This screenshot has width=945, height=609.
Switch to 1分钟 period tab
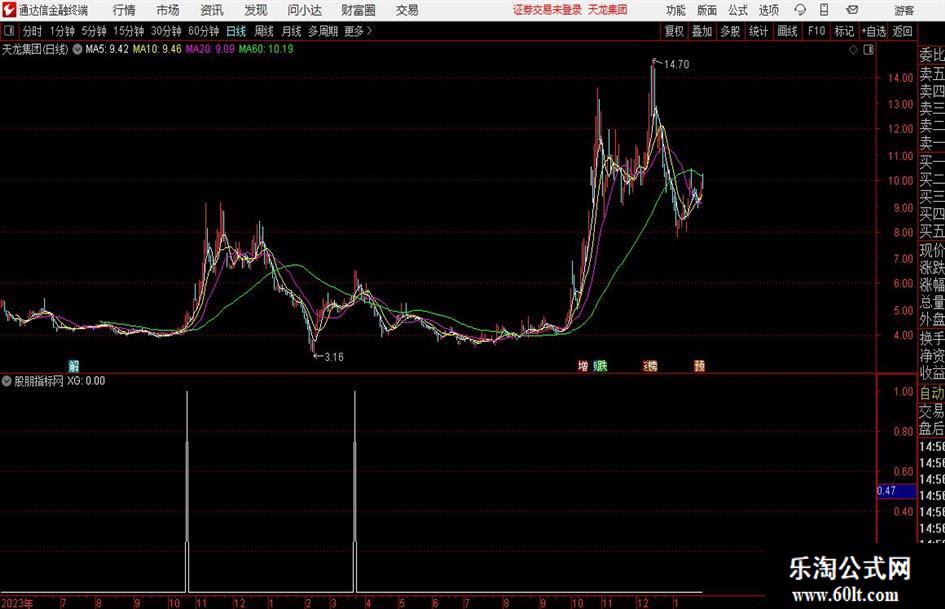point(62,31)
